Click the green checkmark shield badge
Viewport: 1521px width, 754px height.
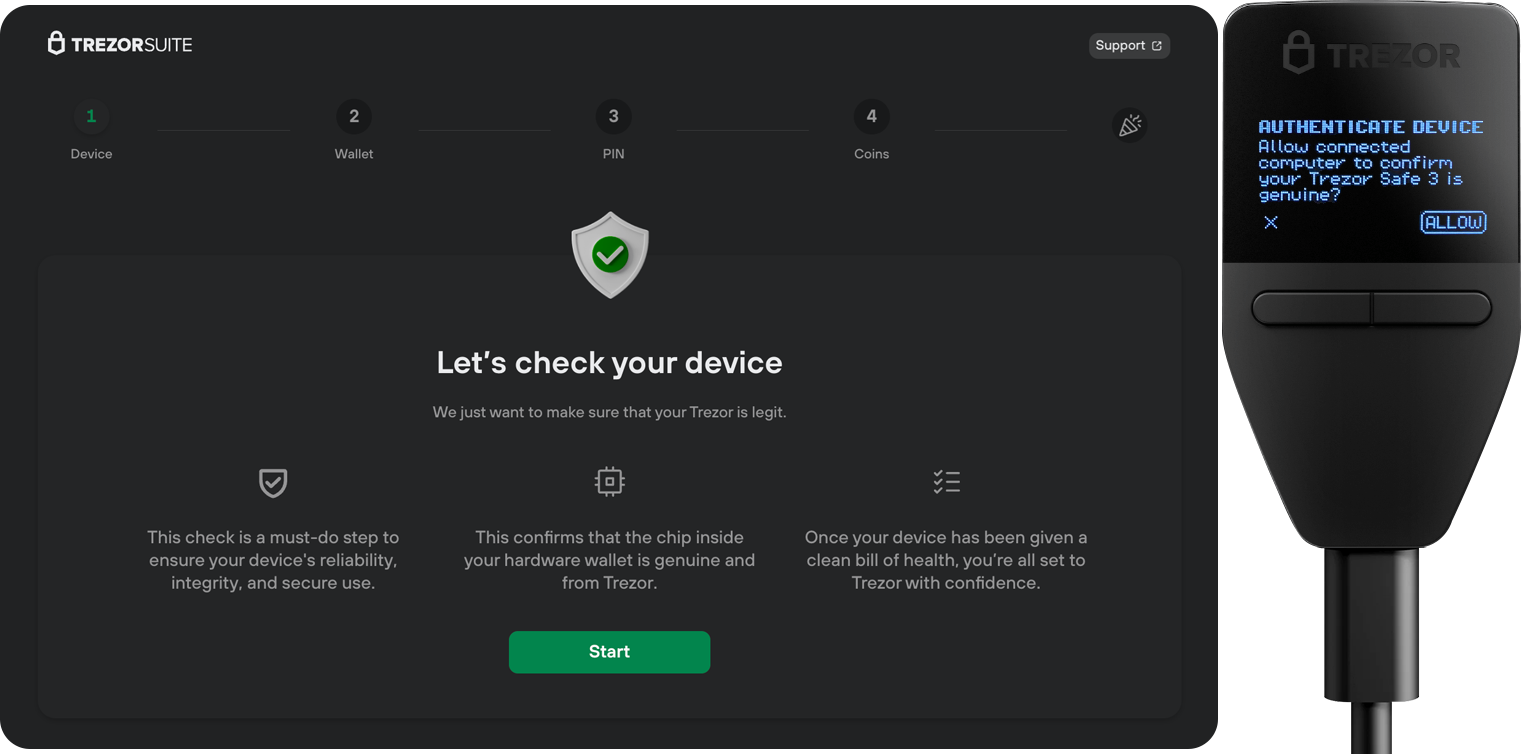(610, 254)
